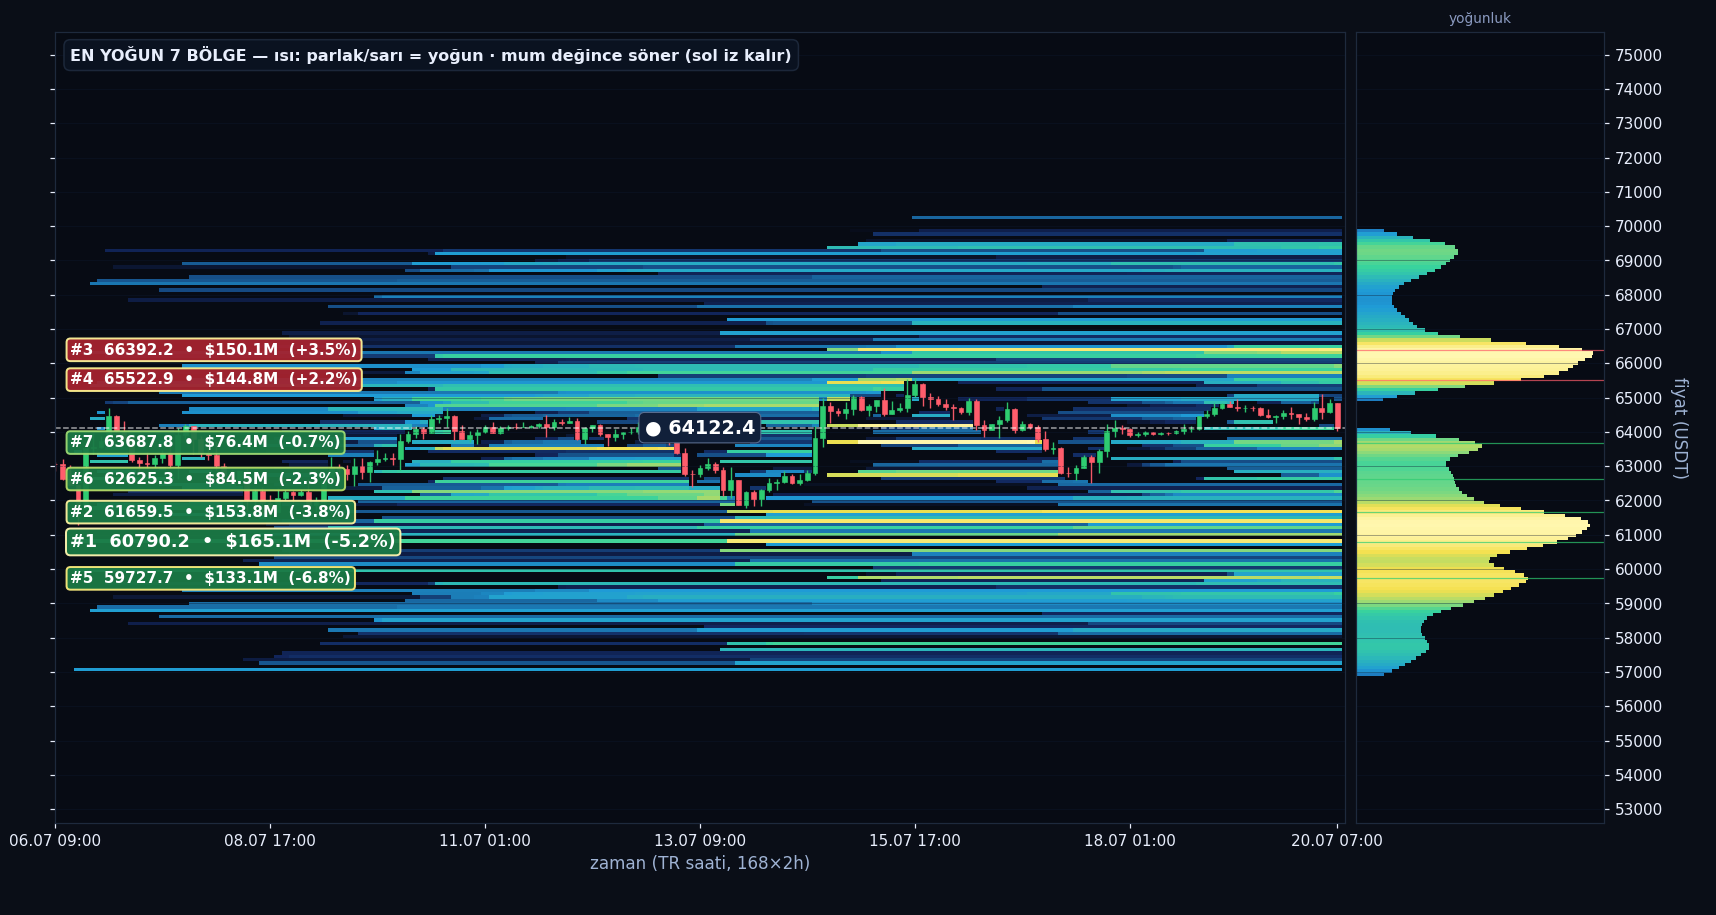Click the 58000 price tick
The height and width of the screenshot is (915, 1716).
pyautogui.click(x=1639, y=638)
